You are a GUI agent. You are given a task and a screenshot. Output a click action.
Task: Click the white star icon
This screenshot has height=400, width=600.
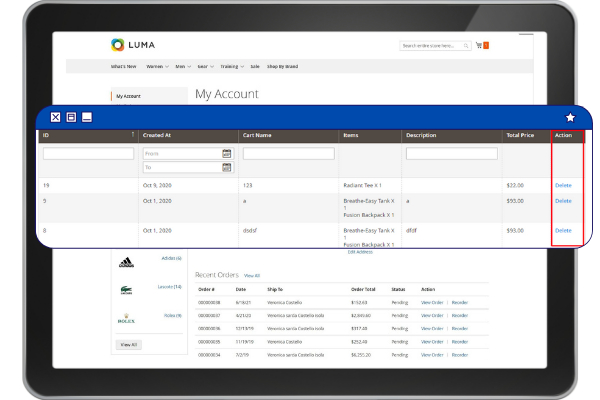point(570,117)
